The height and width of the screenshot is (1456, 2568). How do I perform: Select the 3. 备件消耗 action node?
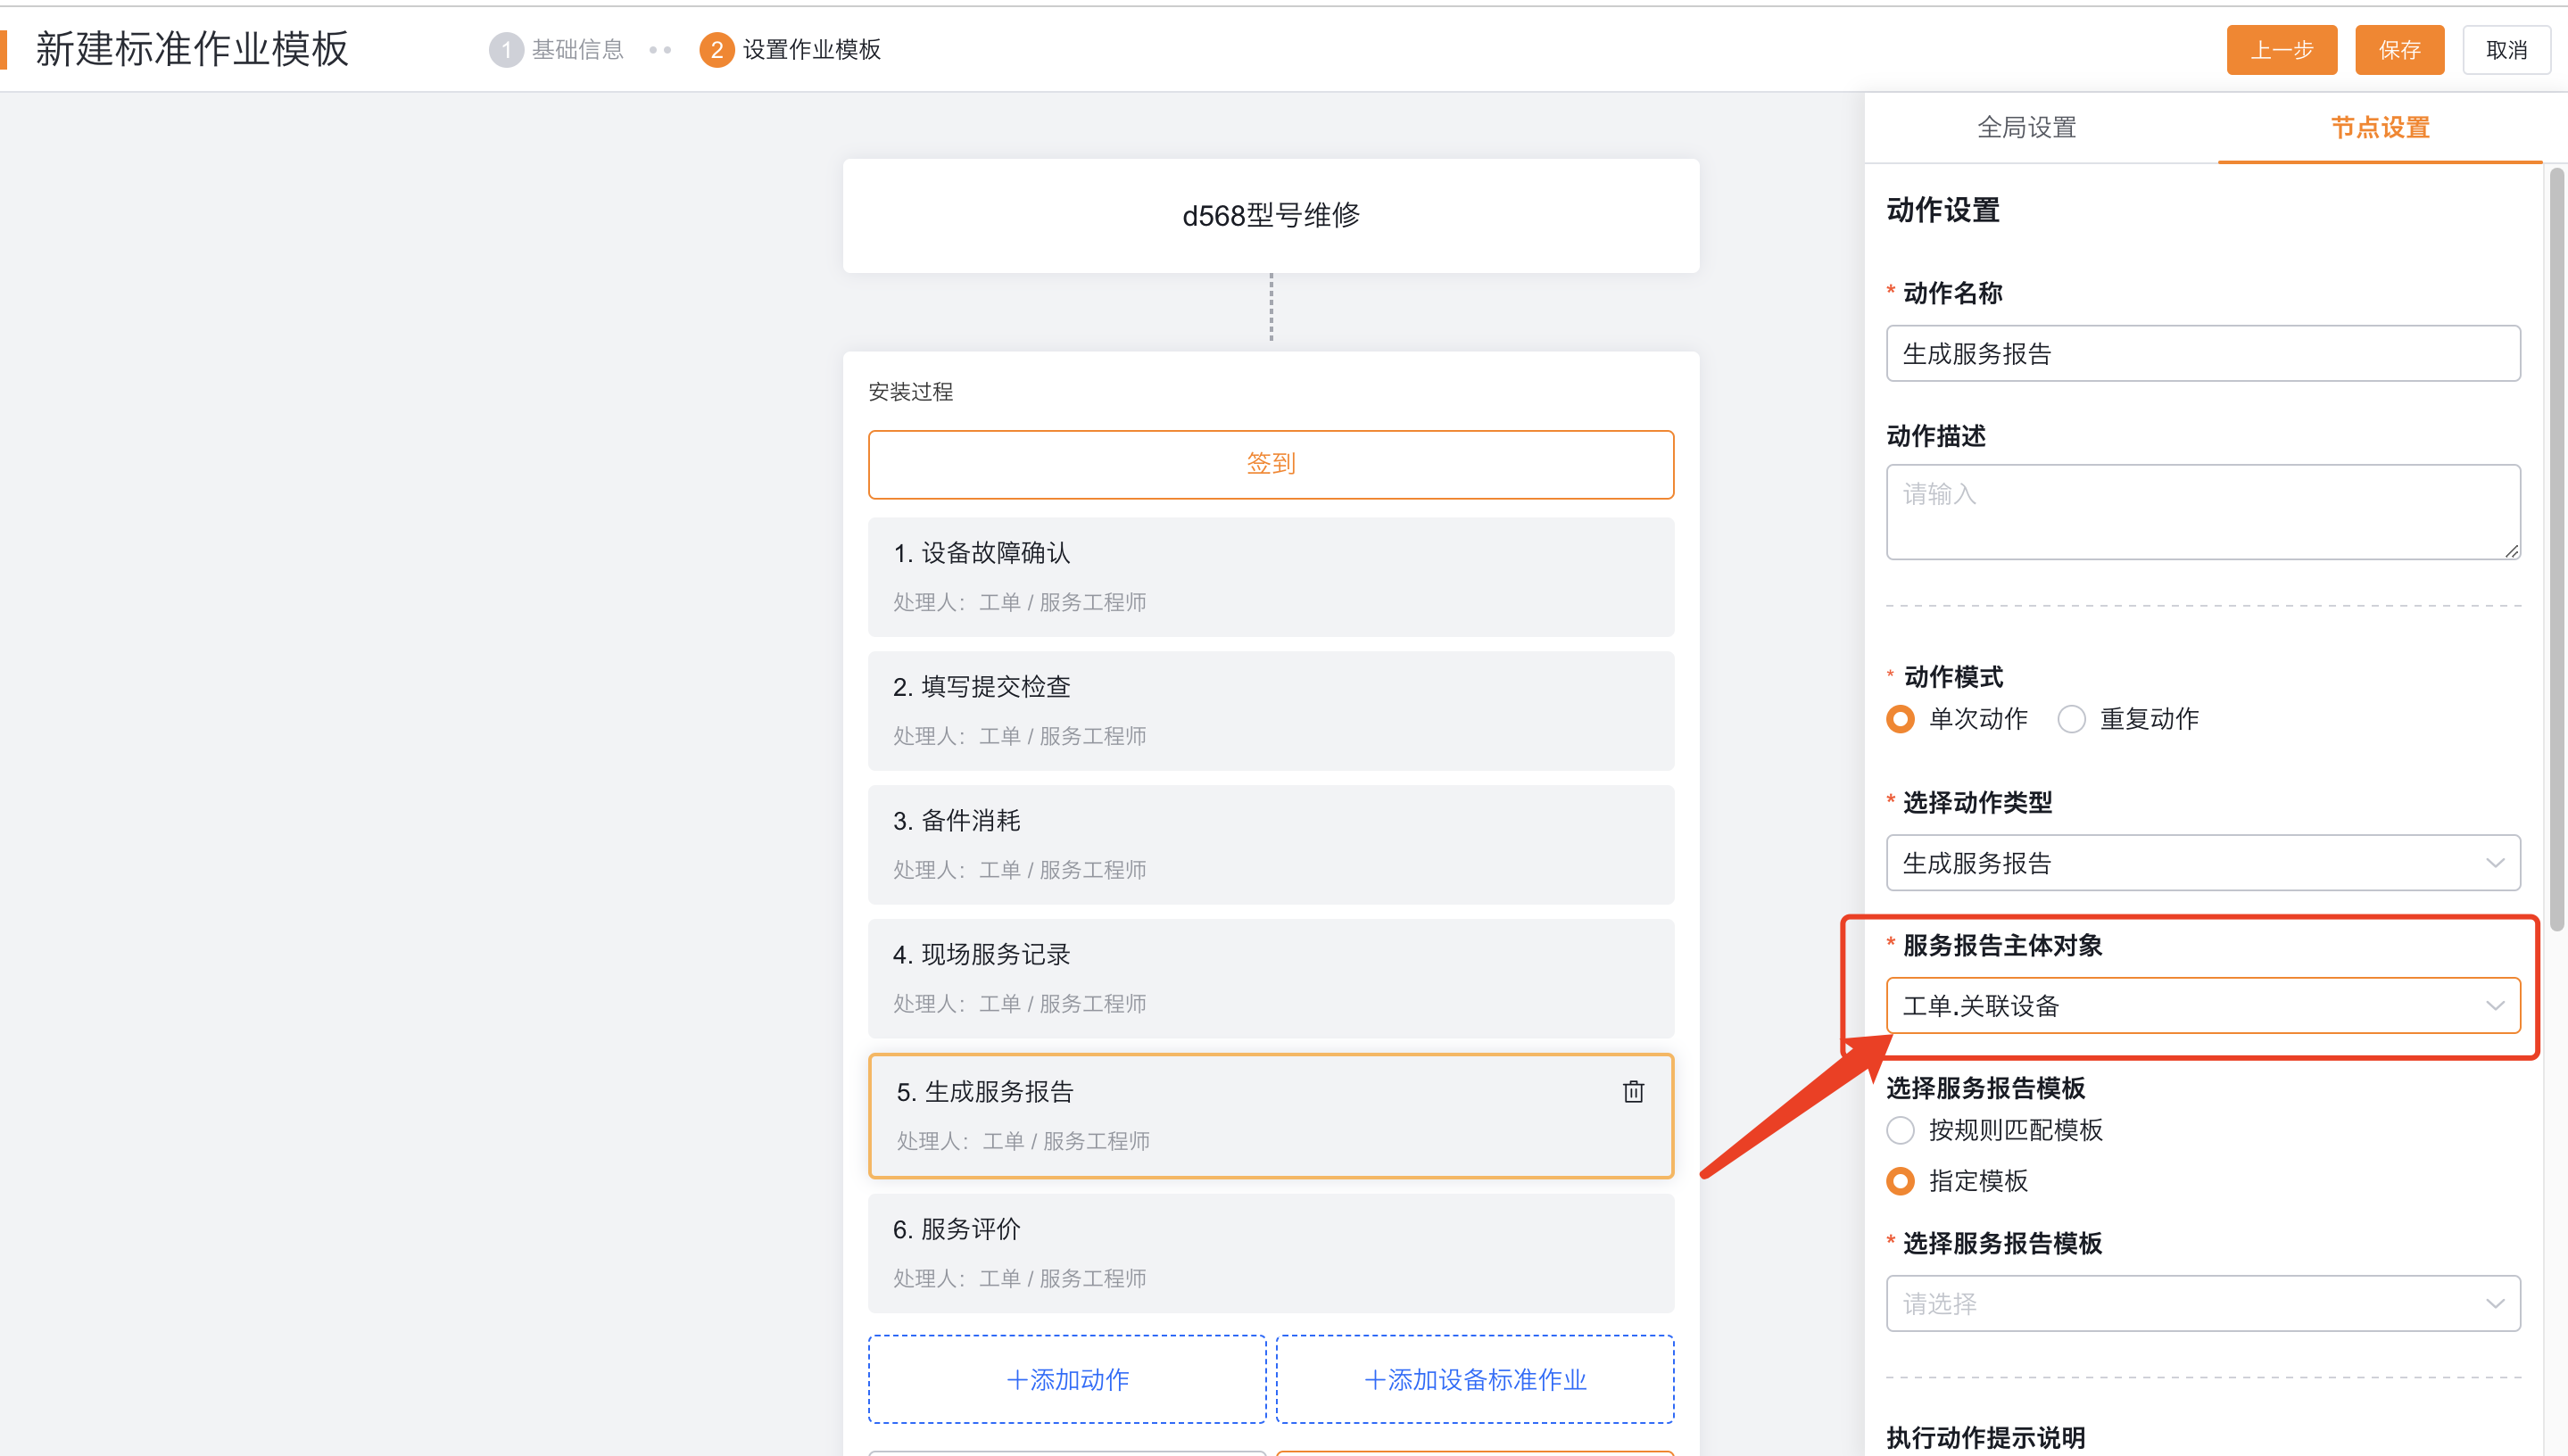[1270, 844]
